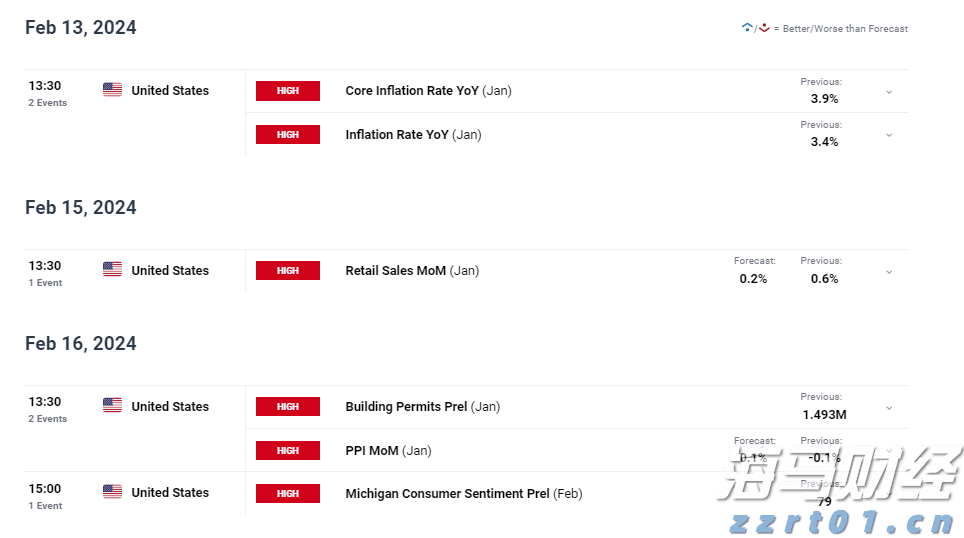Expand the Building Permits Prel row chevron
Viewport: 964px width, 538px height.
(889, 408)
